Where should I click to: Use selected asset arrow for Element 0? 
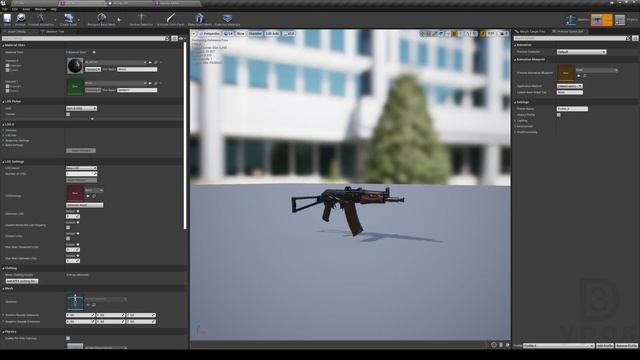point(150,62)
